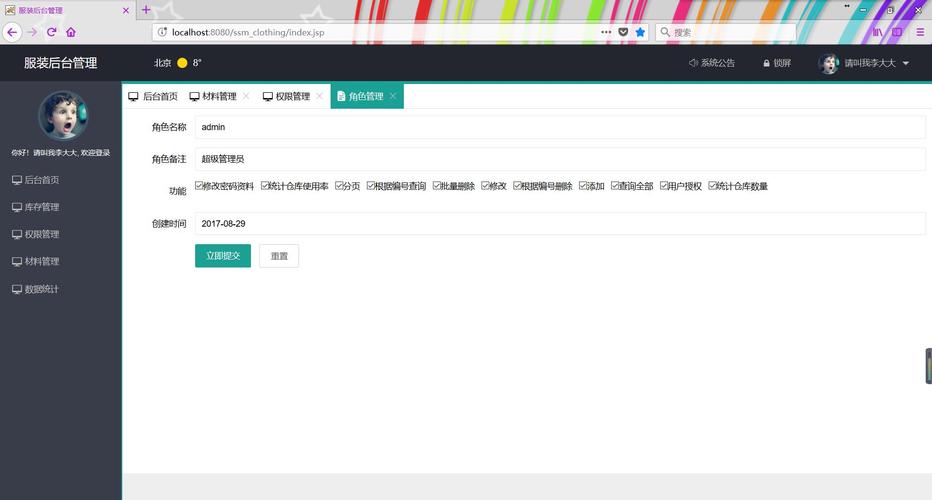Toggle 统计仓库数量 checkbox
This screenshot has height=500, width=932.
click(x=712, y=185)
